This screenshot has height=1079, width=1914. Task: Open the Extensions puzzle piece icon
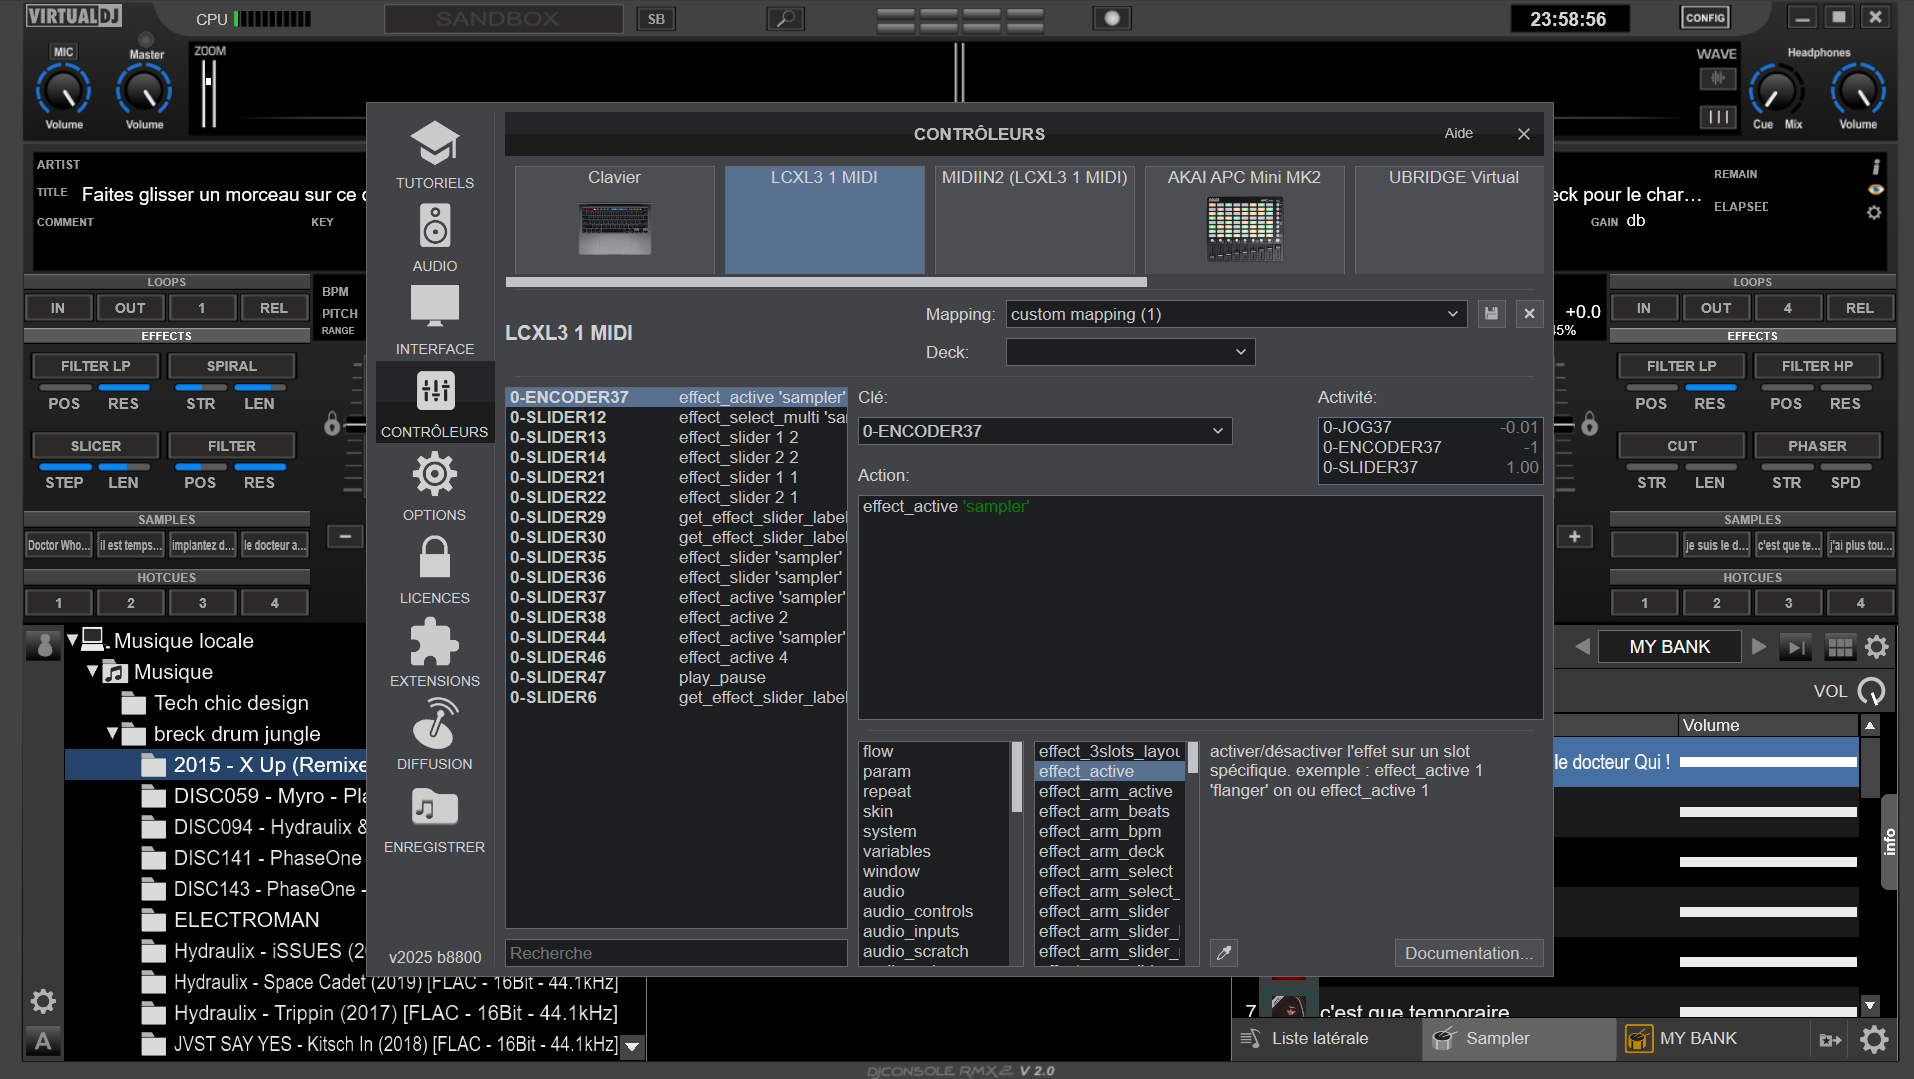click(434, 641)
